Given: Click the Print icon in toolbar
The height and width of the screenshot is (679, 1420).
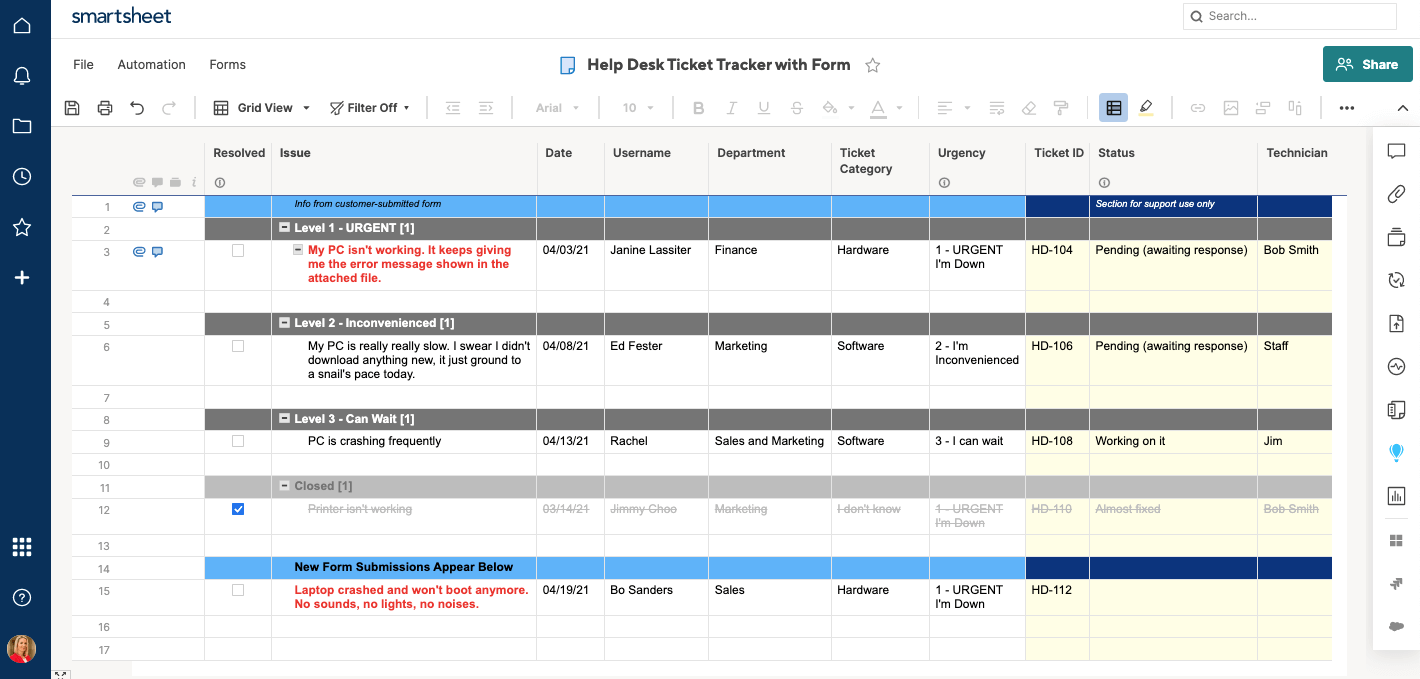Looking at the screenshot, I should [105, 108].
